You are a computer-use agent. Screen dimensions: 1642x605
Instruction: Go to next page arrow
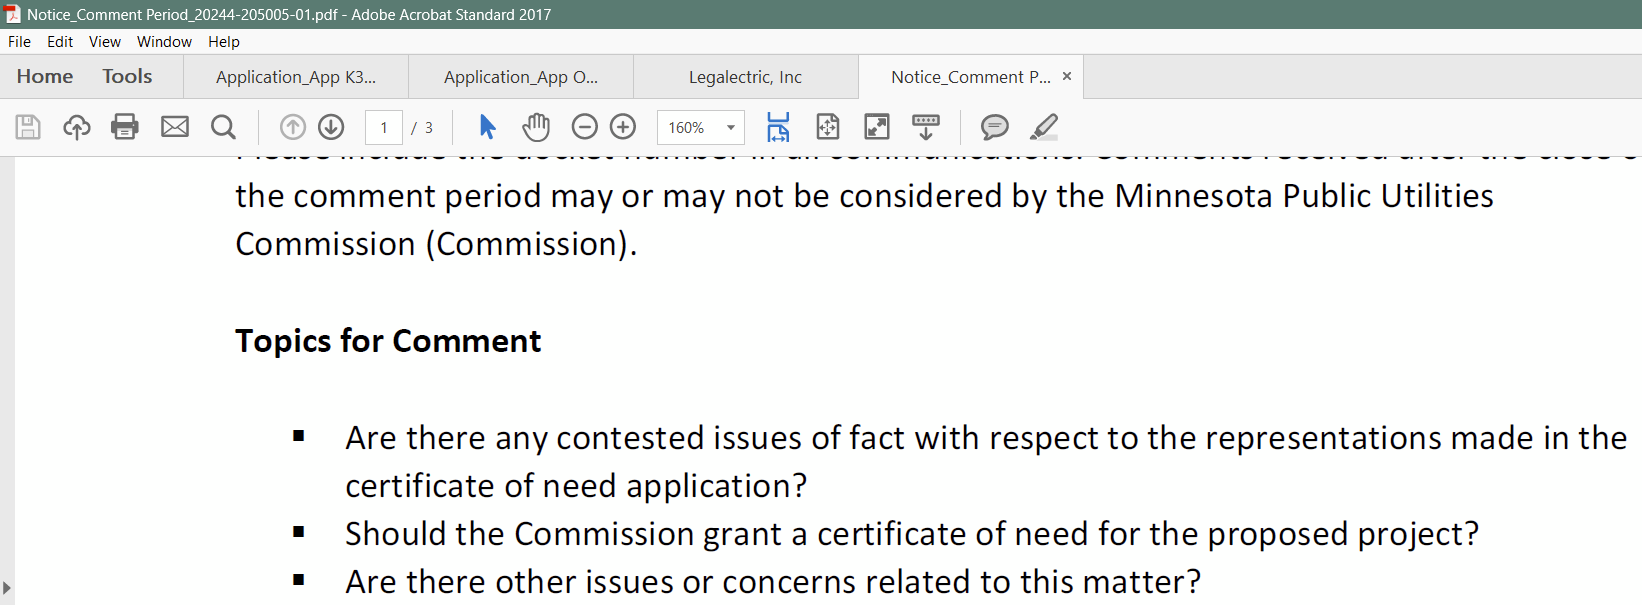[x=331, y=127]
